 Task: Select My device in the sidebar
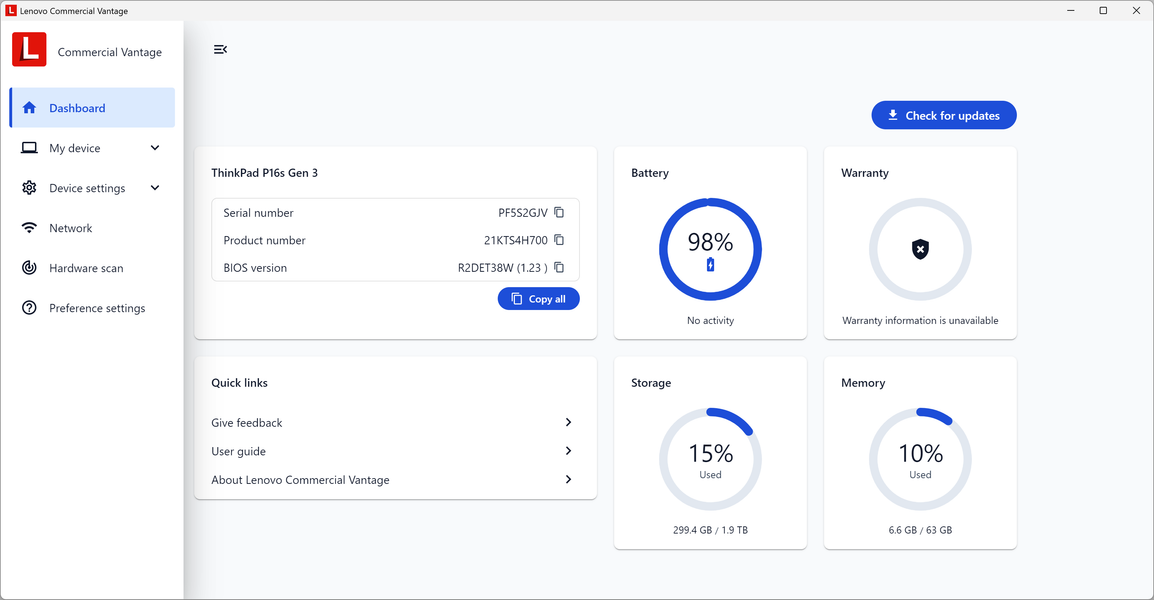tap(93, 148)
